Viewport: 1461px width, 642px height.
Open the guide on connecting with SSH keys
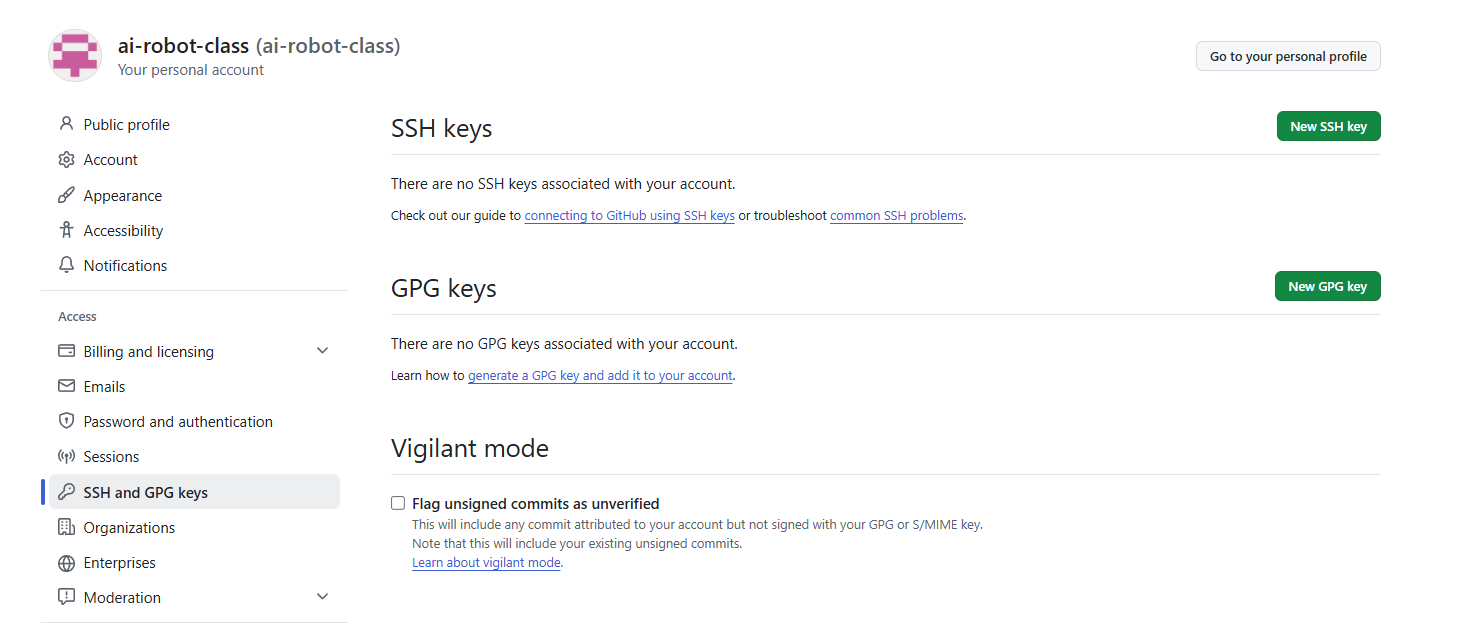(x=629, y=215)
